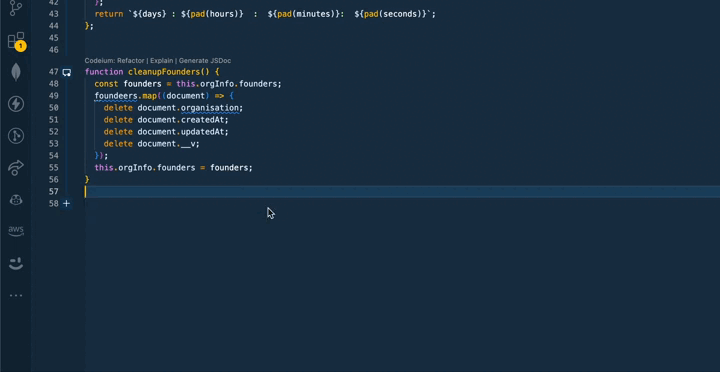Viewport: 720px width, 372px height.
Task: Click '__v' on line 53
Action: 188,144
